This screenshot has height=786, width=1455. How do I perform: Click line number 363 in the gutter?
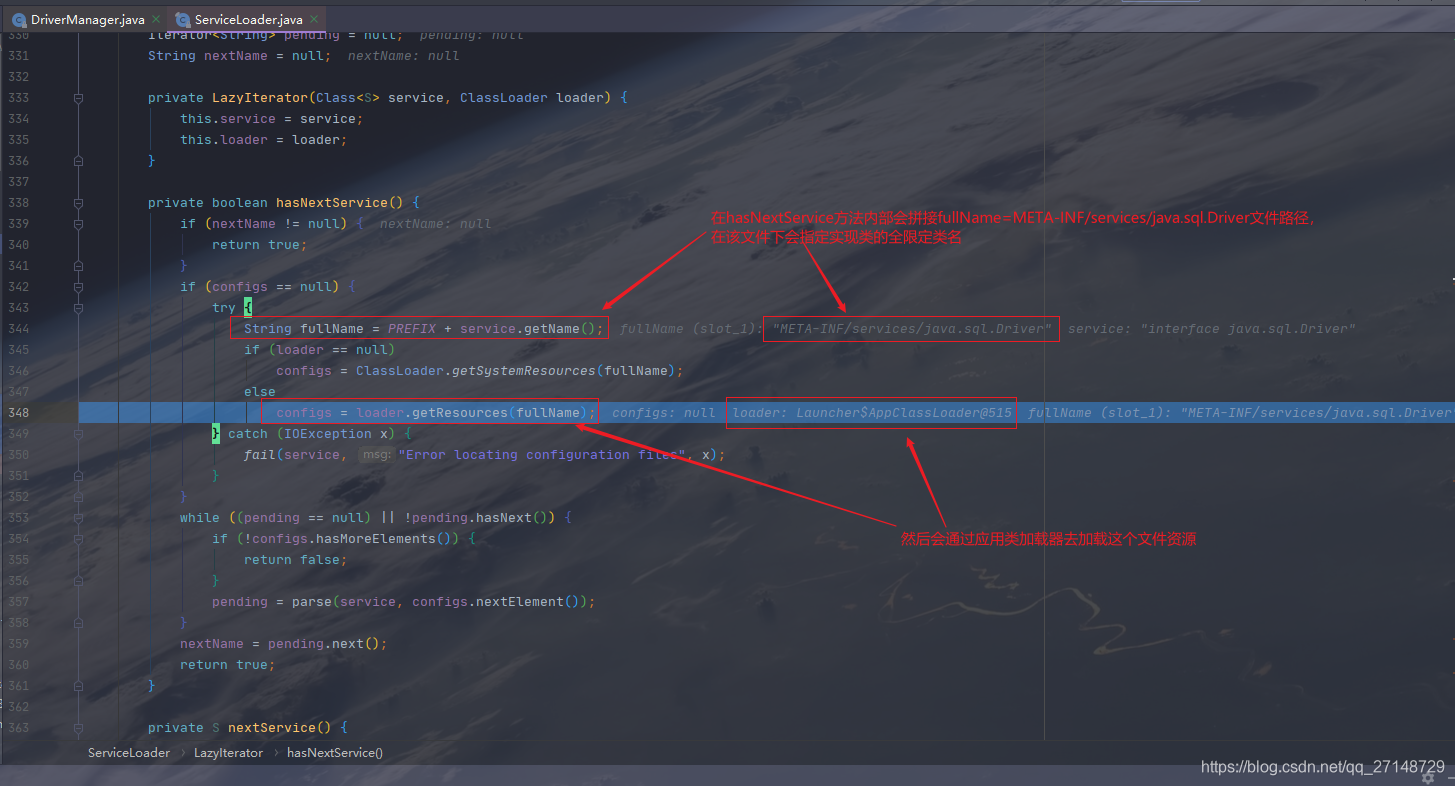point(18,728)
